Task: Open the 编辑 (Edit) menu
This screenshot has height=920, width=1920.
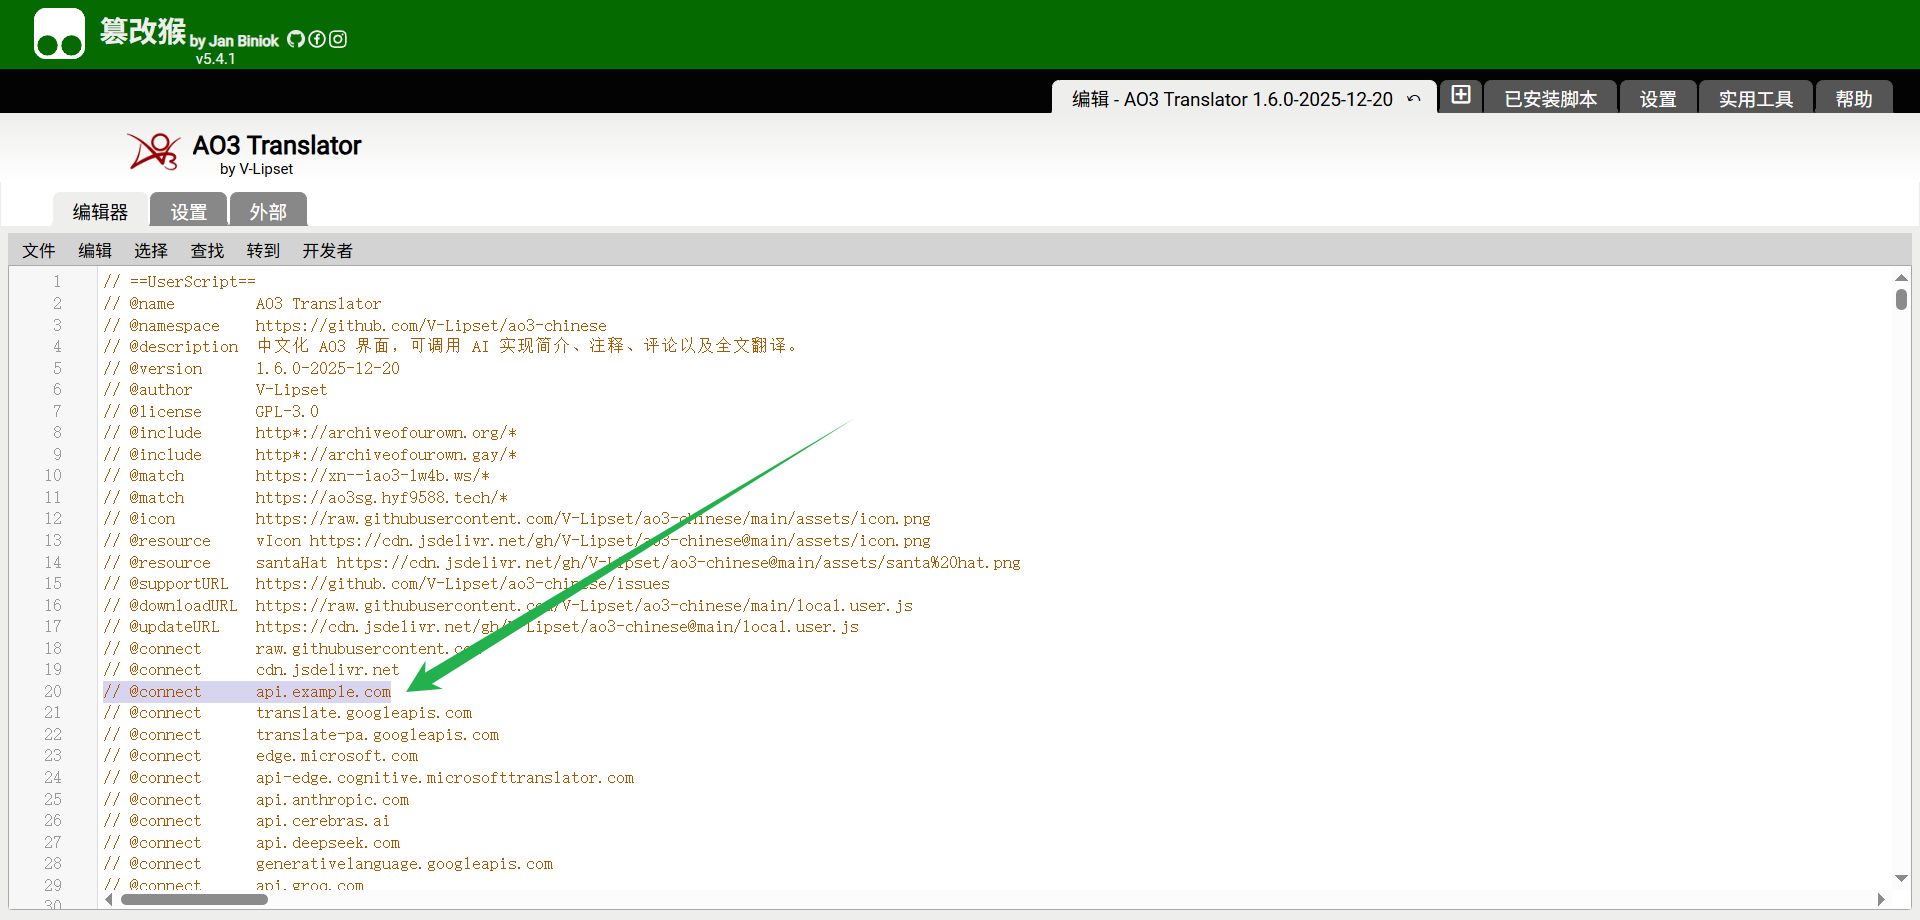Action: pyautogui.click(x=95, y=251)
